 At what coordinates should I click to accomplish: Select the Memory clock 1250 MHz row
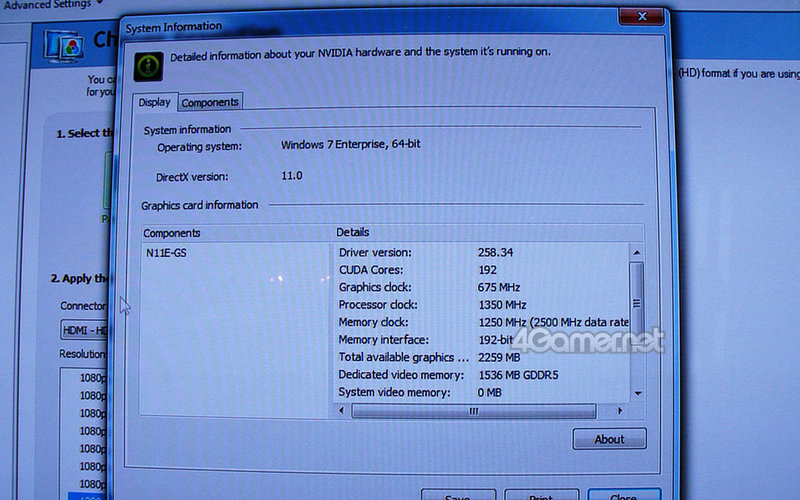point(482,322)
